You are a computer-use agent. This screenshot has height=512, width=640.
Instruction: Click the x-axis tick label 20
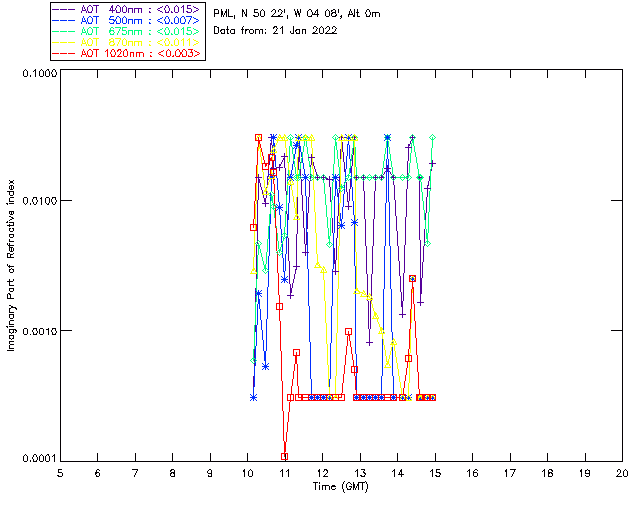[x=622, y=473]
